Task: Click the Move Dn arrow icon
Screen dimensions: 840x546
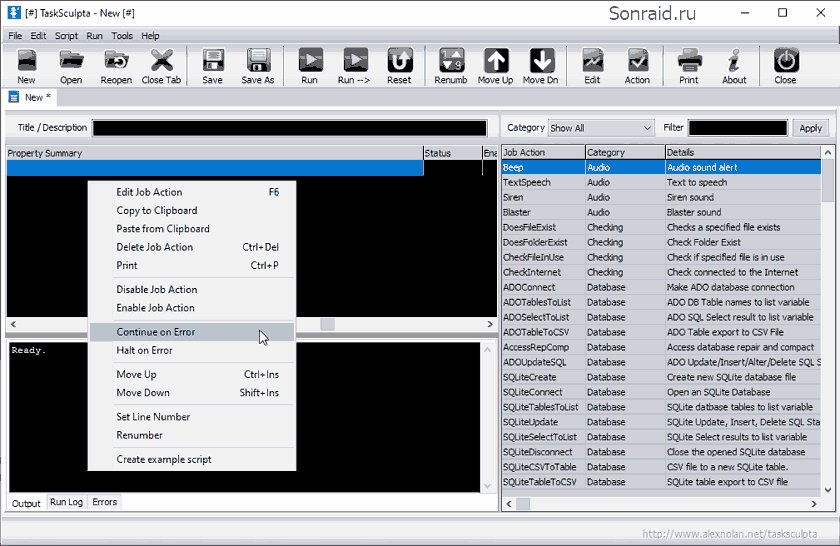Action: [541, 61]
